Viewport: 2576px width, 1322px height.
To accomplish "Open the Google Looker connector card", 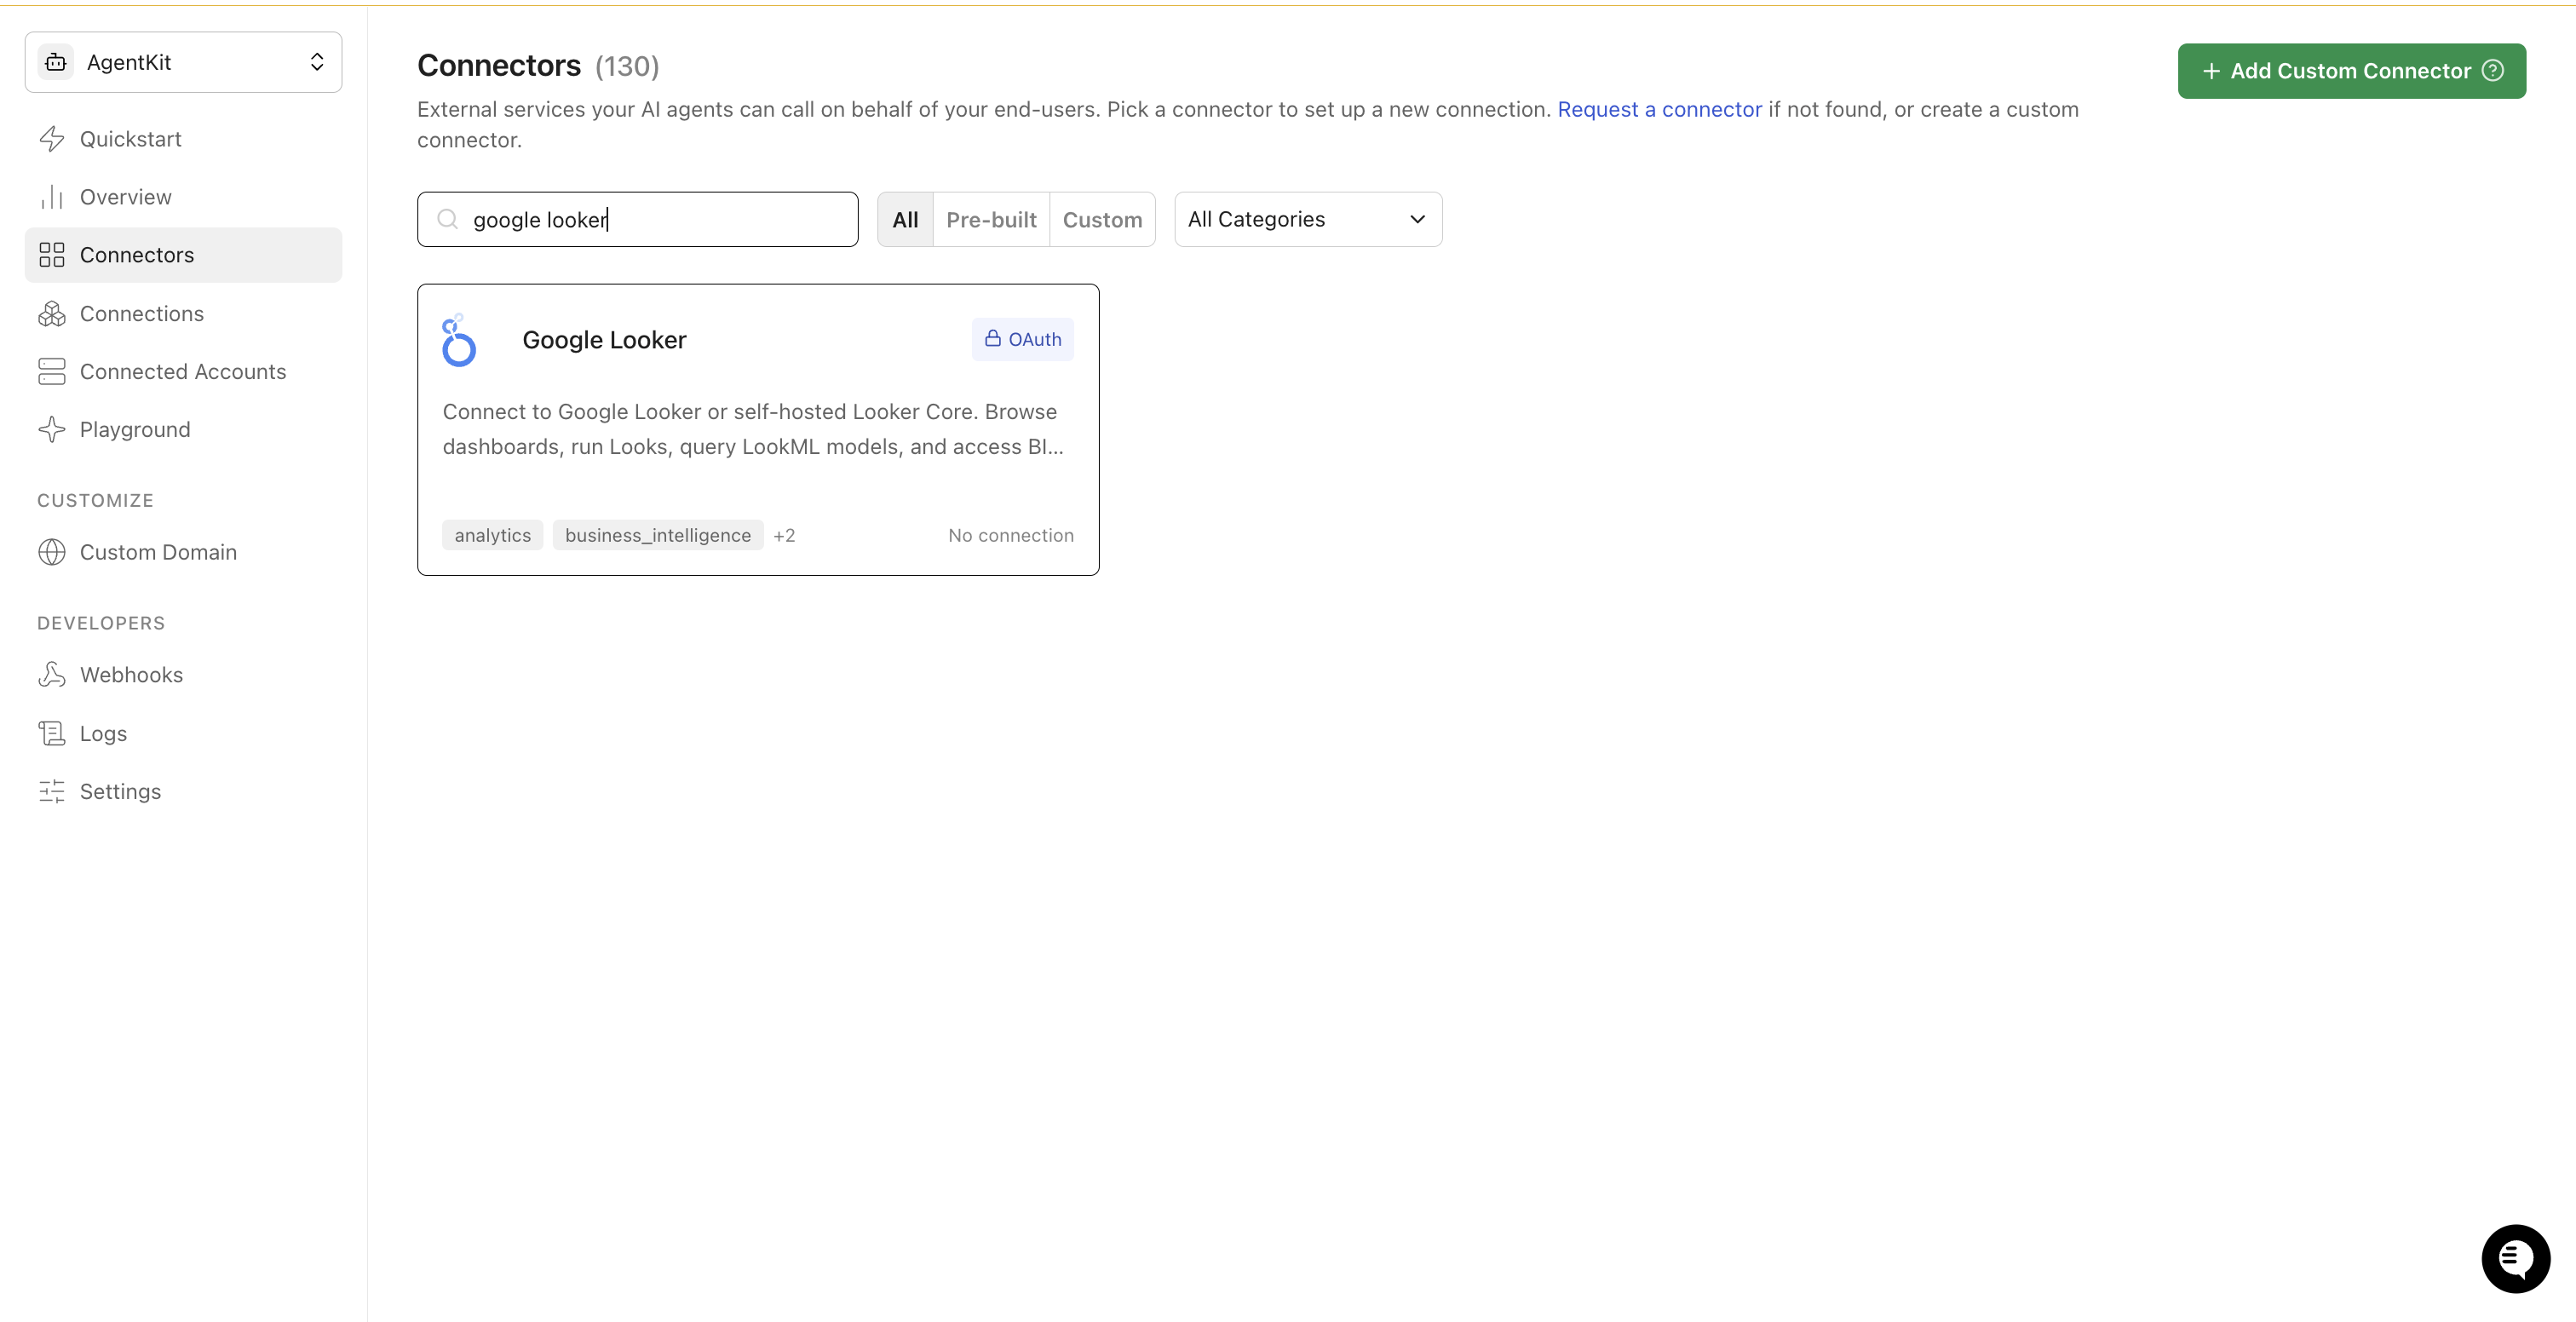I will [758, 429].
